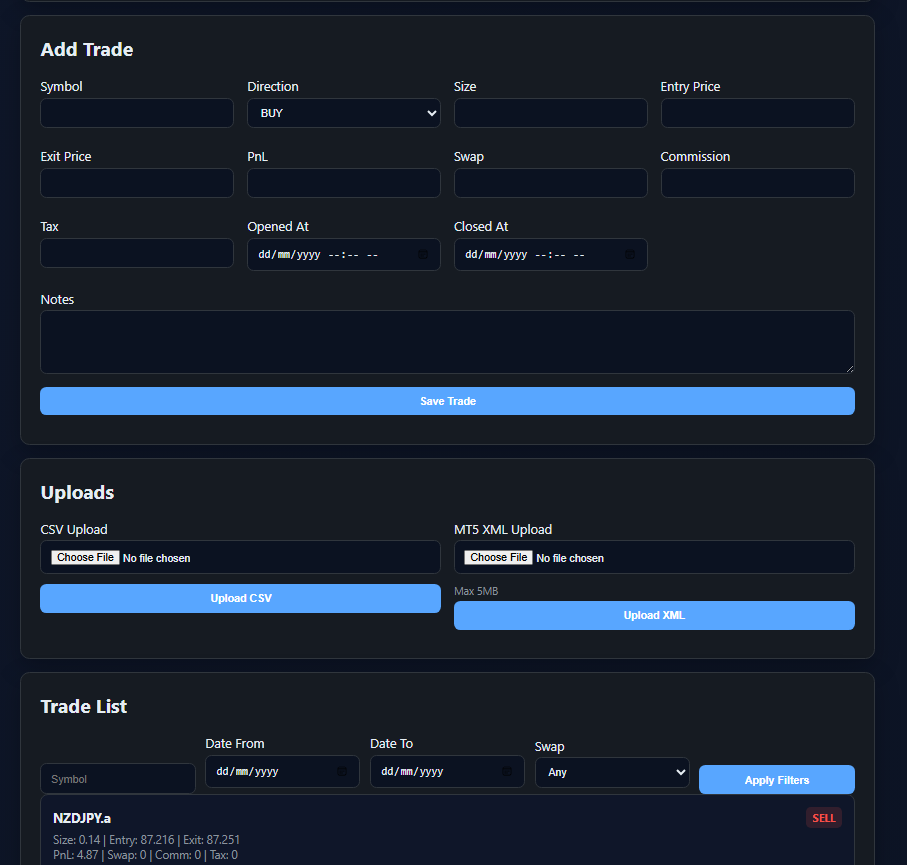
Task: Click calendar icon in Date From filter
Action: pos(342,772)
